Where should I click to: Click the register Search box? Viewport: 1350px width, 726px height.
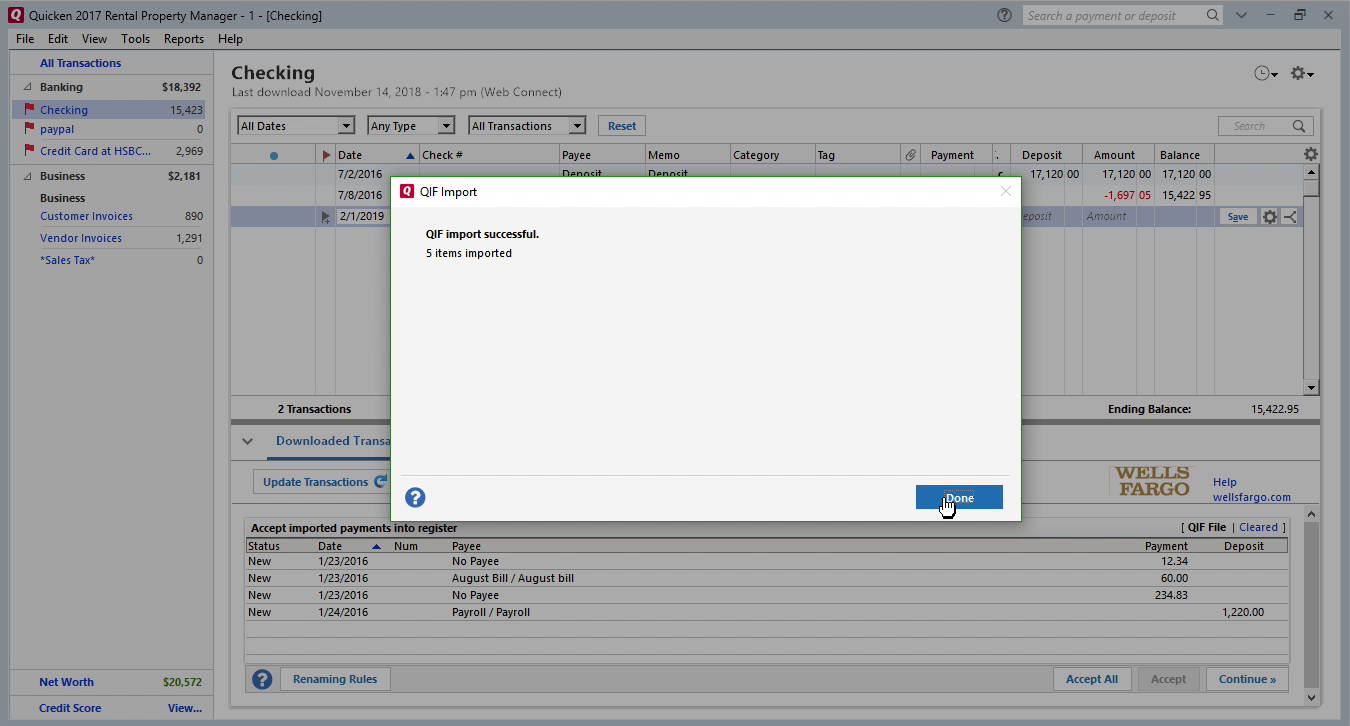1265,126
